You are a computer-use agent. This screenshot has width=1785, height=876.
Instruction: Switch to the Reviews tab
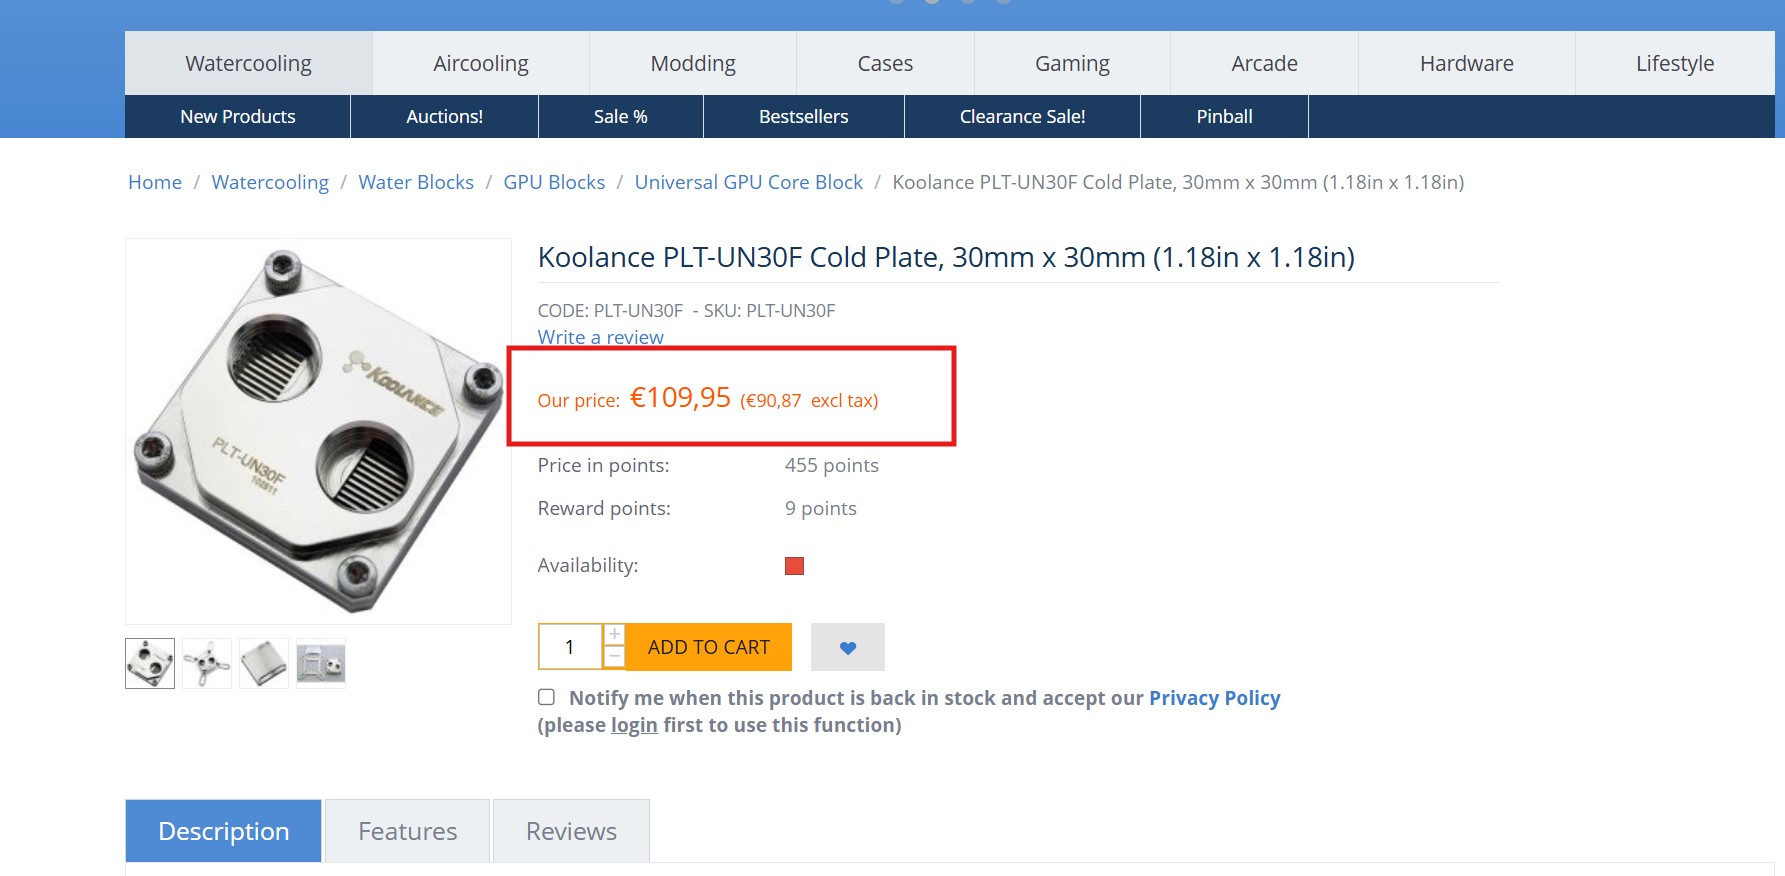click(x=571, y=831)
